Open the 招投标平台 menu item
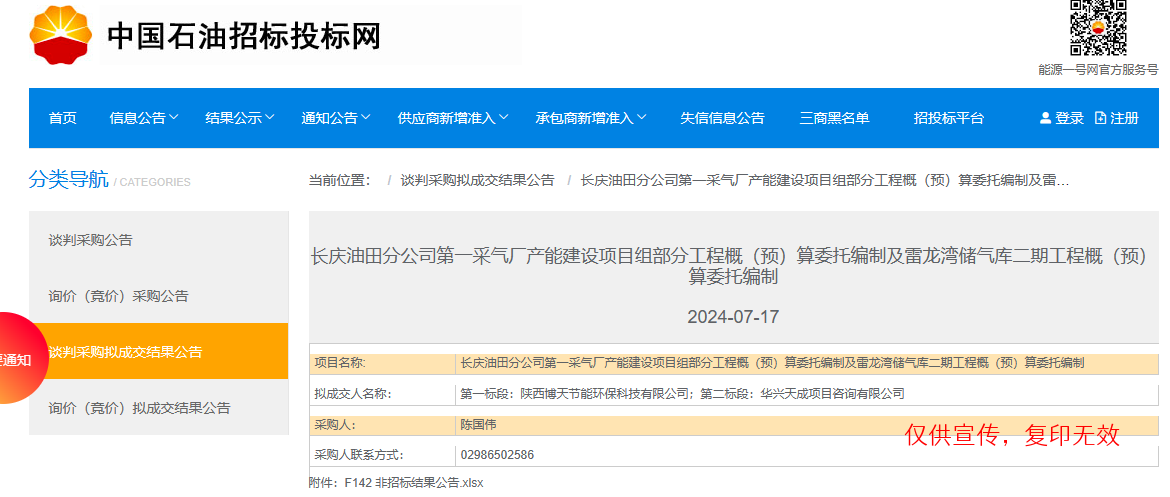1170x497 pixels. [948, 118]
